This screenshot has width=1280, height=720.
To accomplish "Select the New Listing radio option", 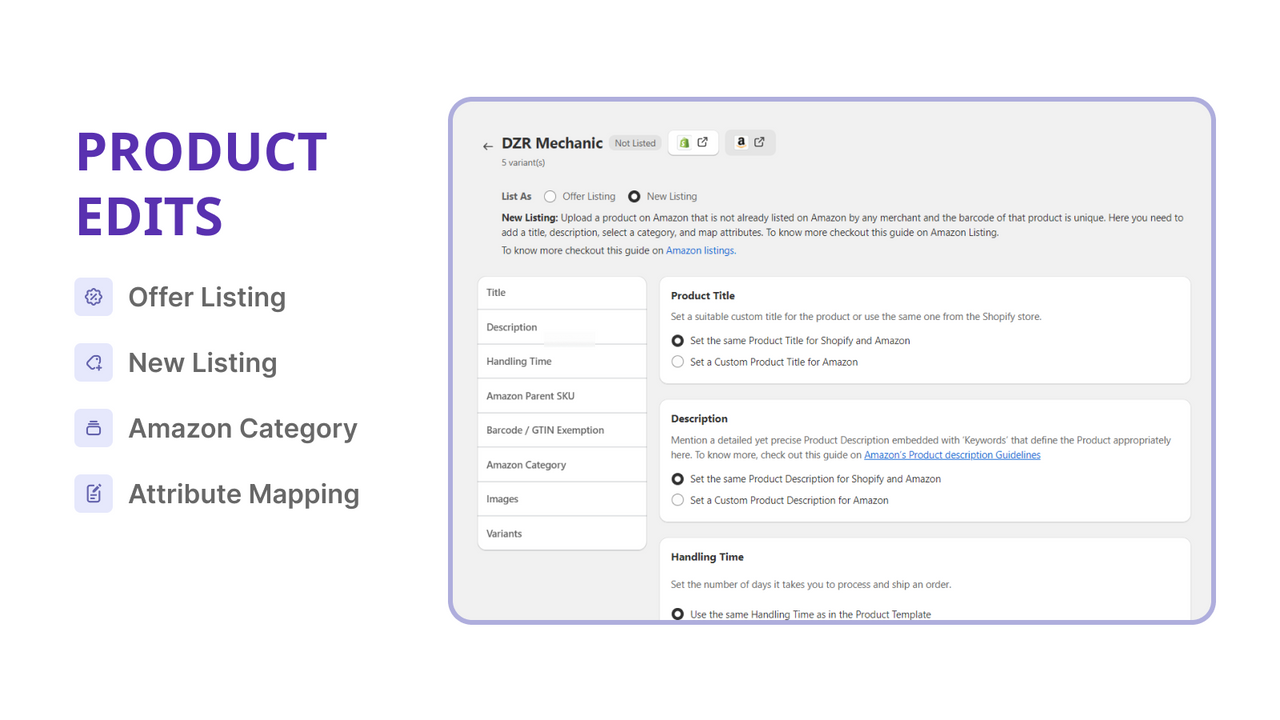I will pyautogui.click(x=634, y=197).
